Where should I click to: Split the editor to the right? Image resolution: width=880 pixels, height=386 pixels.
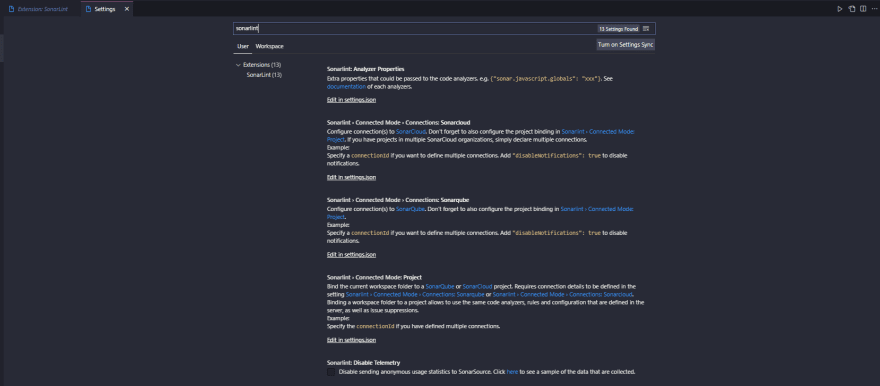863,9
